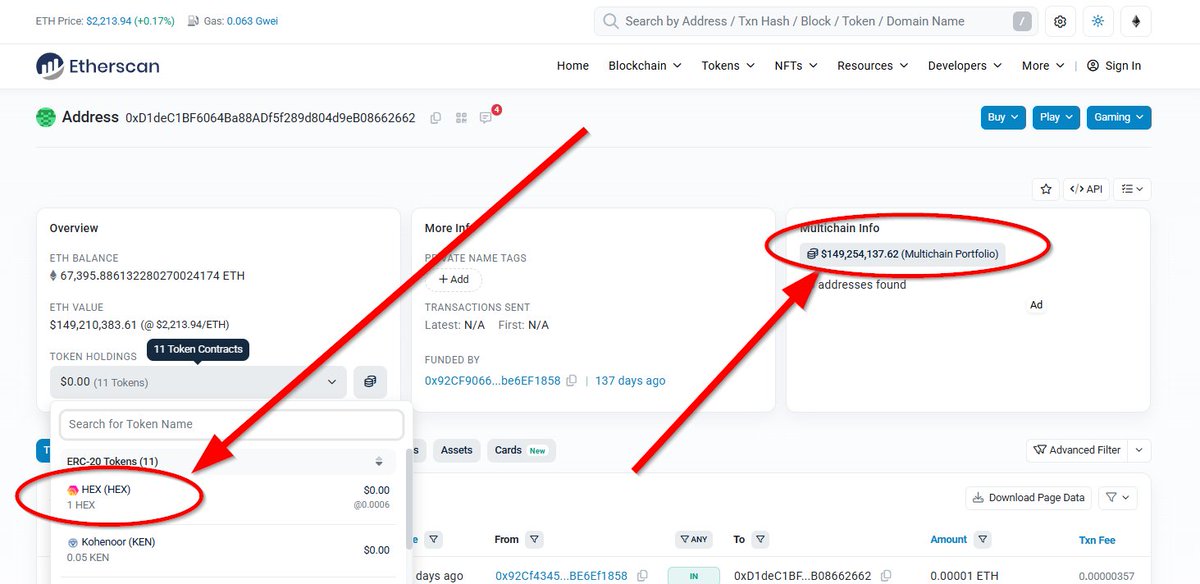The width and height of the screenshot is (1200, 584).
Task: Open token holdings wallet icon button
Action: click(370, 382)
